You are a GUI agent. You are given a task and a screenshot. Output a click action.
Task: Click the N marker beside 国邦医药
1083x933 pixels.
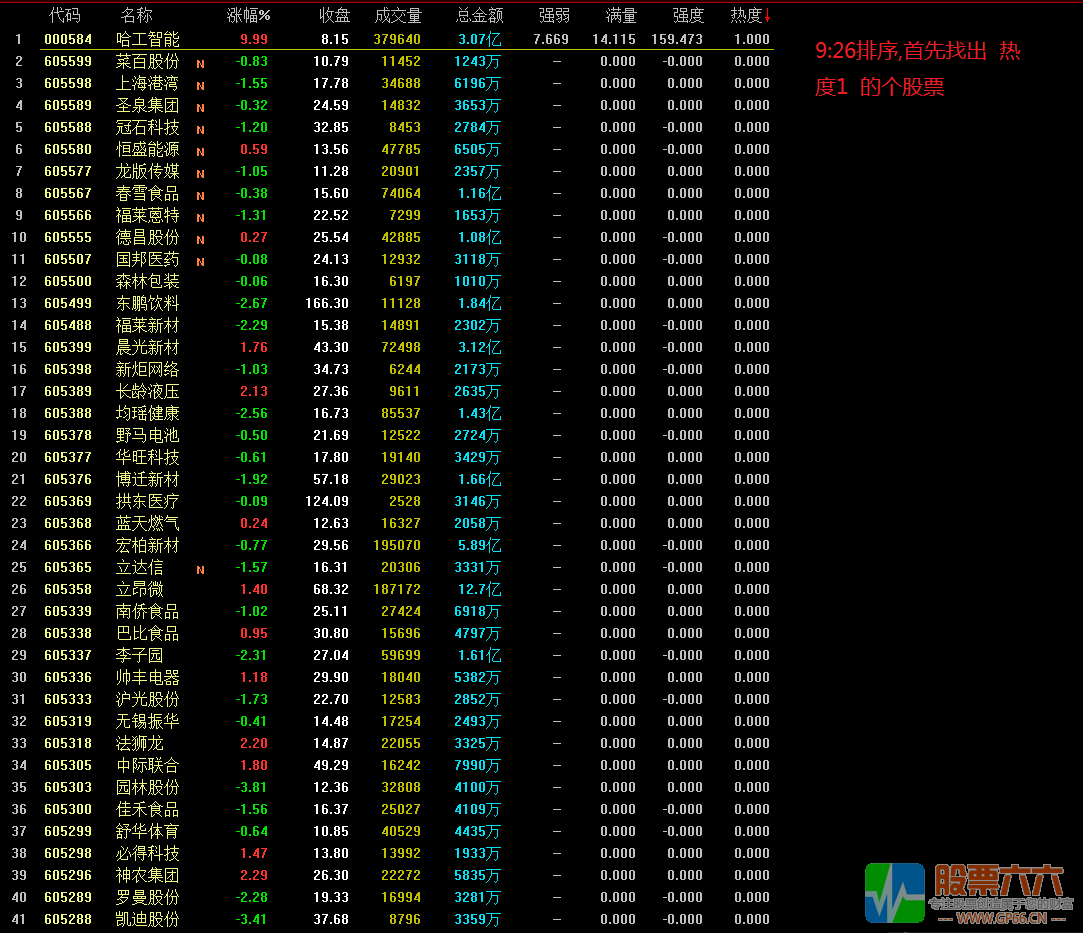click(x=200, y=262)
